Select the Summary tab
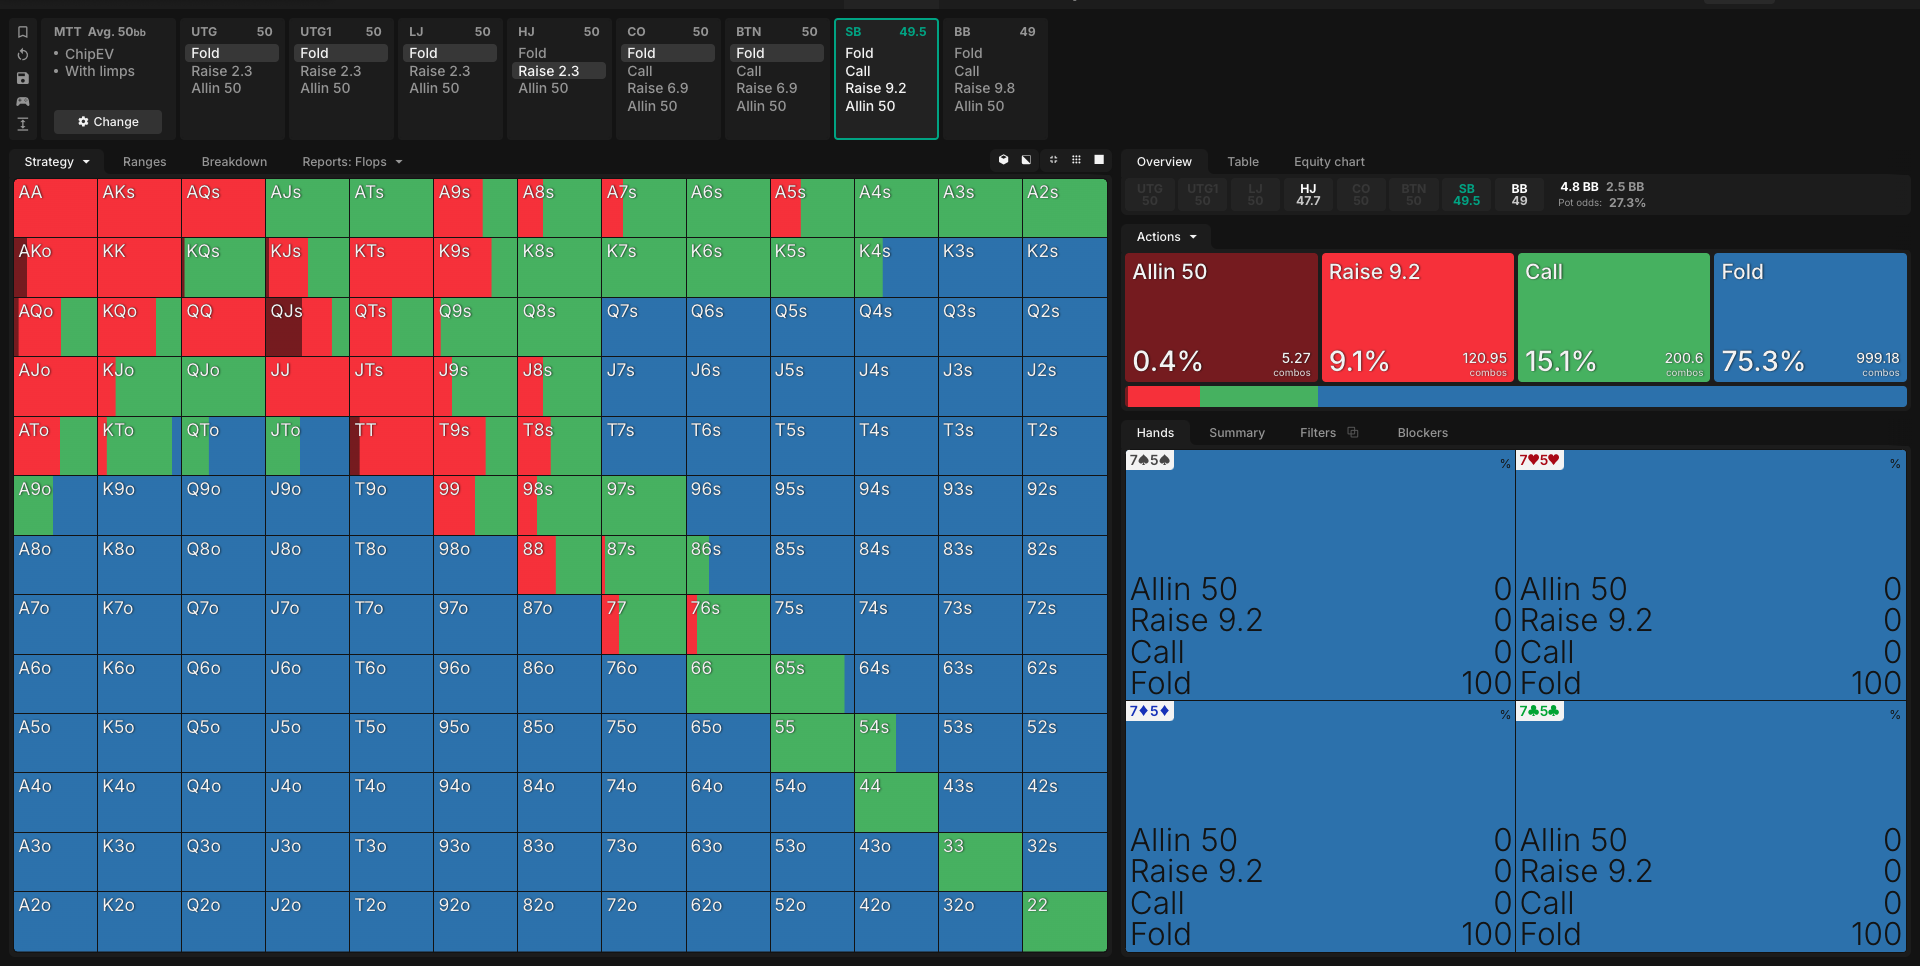This screenshot has height=966, width=1920. coord(1237,433)
